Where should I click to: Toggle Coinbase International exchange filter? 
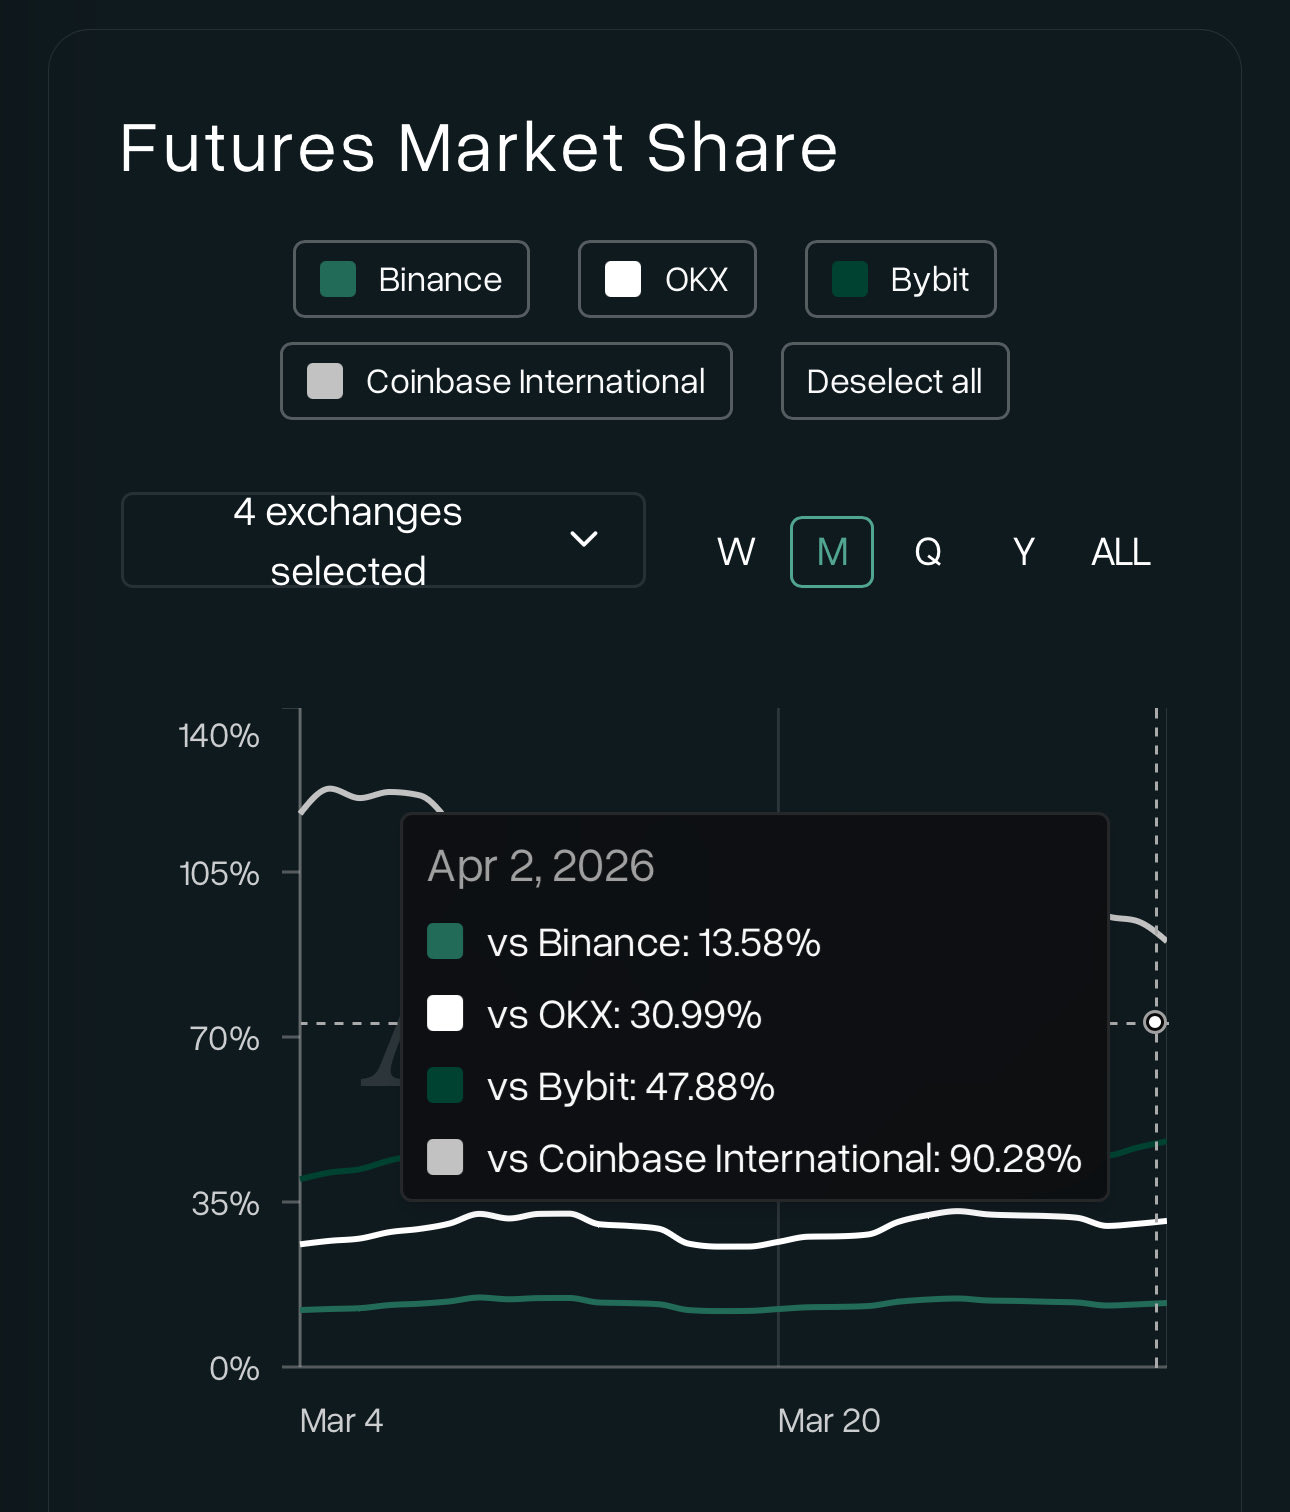[x=506, y=381]
